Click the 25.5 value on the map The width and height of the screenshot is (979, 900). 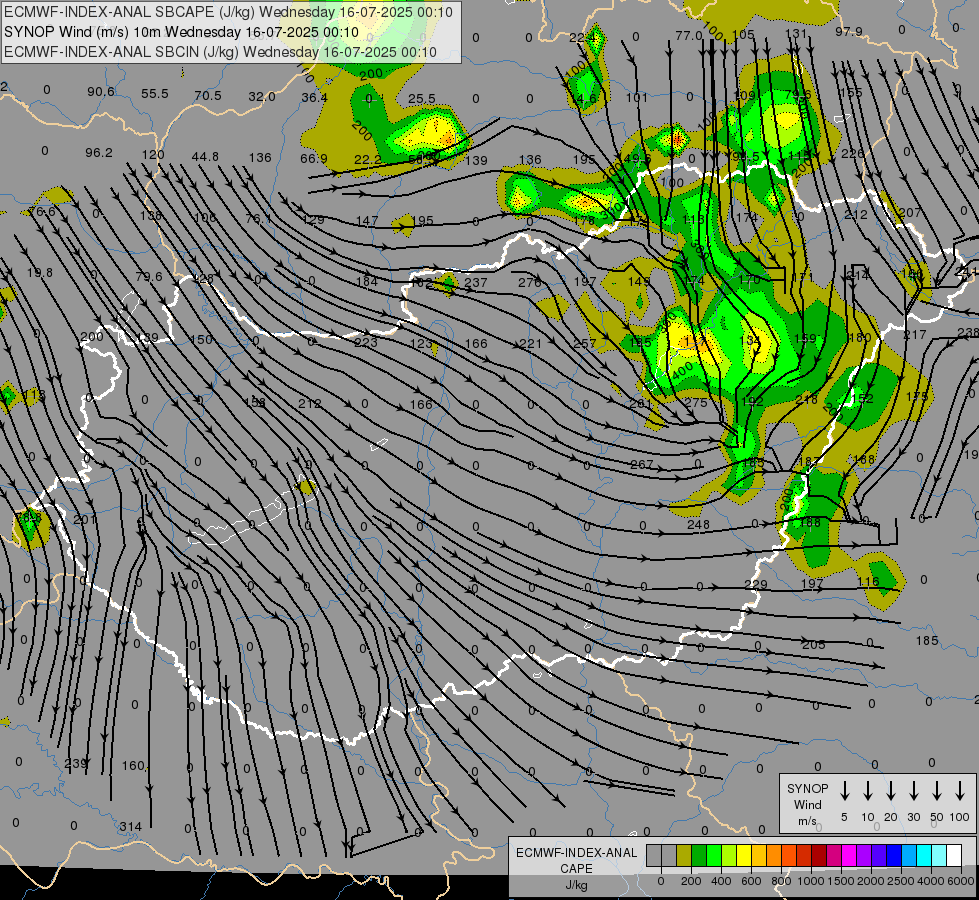coord(422,99)
